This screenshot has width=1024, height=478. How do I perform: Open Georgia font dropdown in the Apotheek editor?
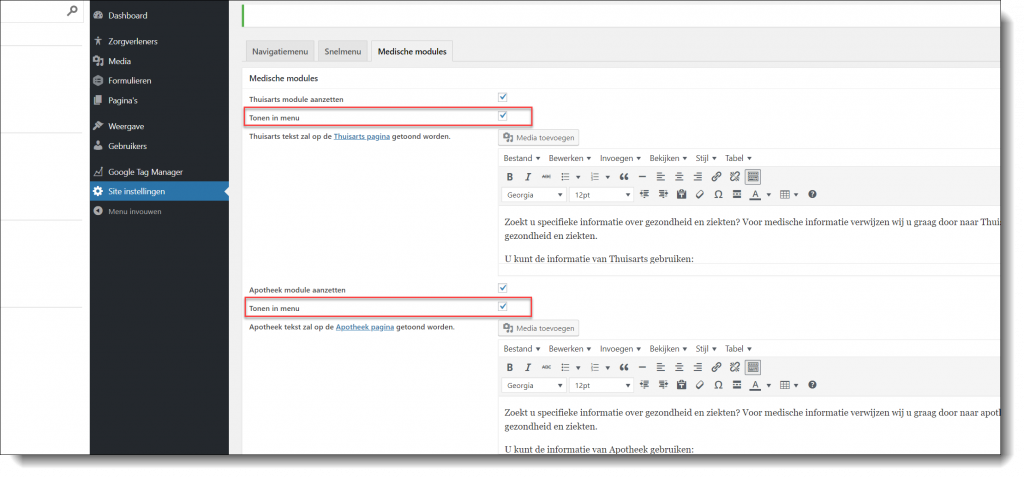coord(534,385)
